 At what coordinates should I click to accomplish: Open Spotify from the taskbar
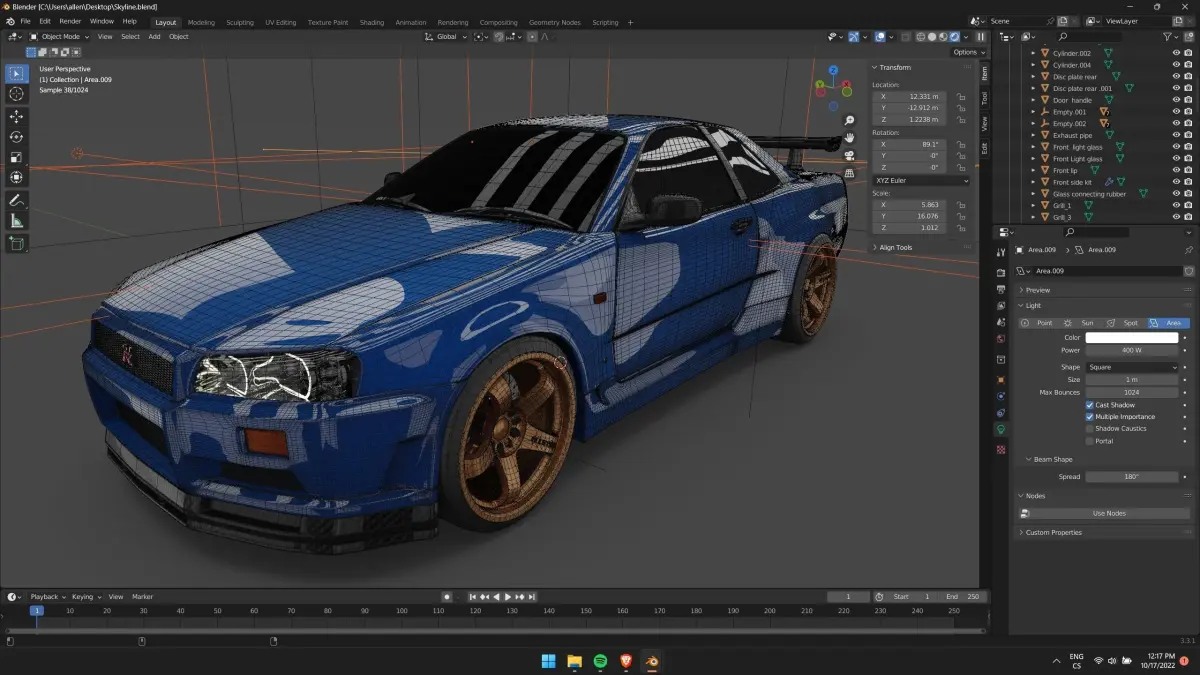pos(600,661)
